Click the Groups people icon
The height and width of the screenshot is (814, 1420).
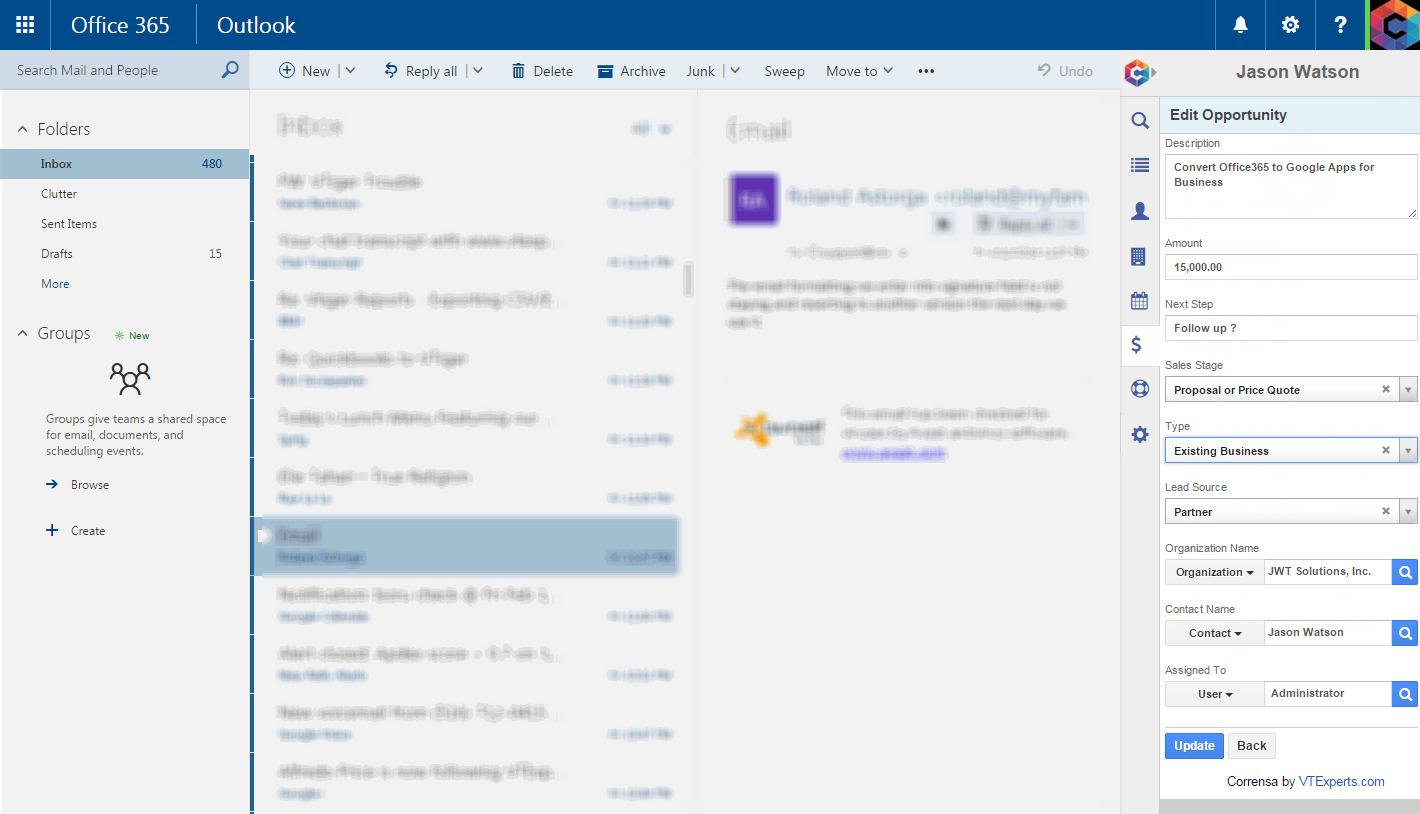[x=130, y=378]
